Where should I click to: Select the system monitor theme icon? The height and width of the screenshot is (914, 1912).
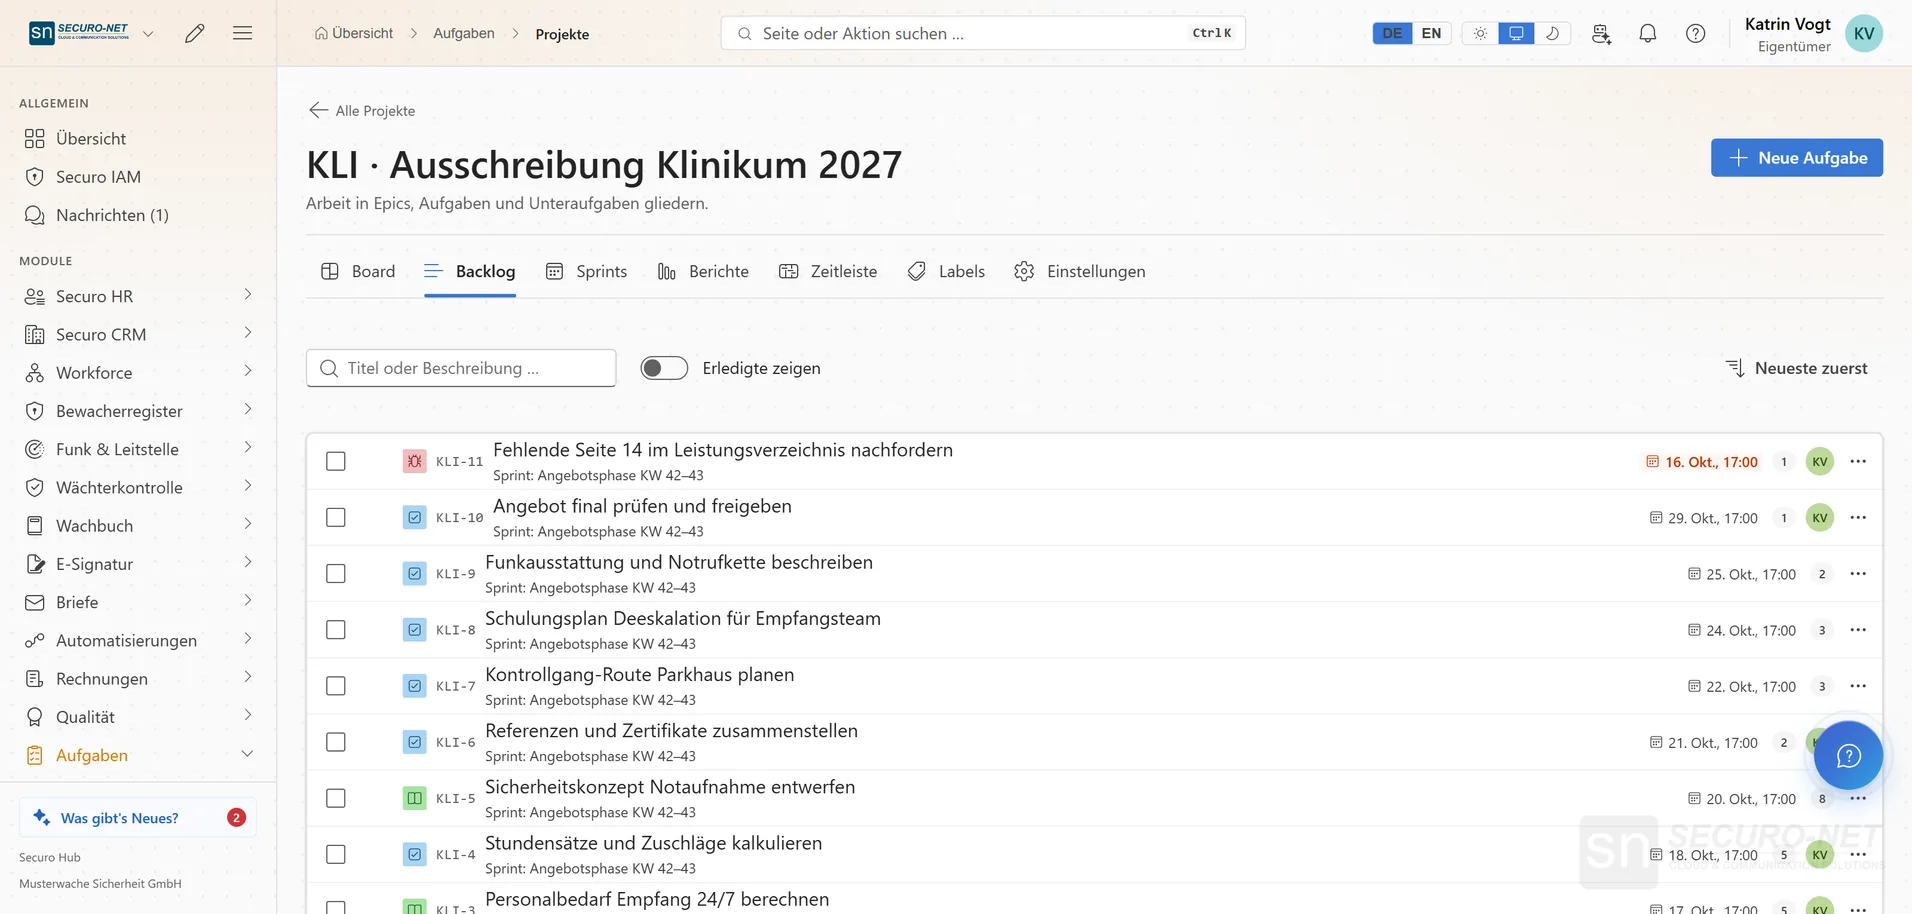[x=1516, y=33]
